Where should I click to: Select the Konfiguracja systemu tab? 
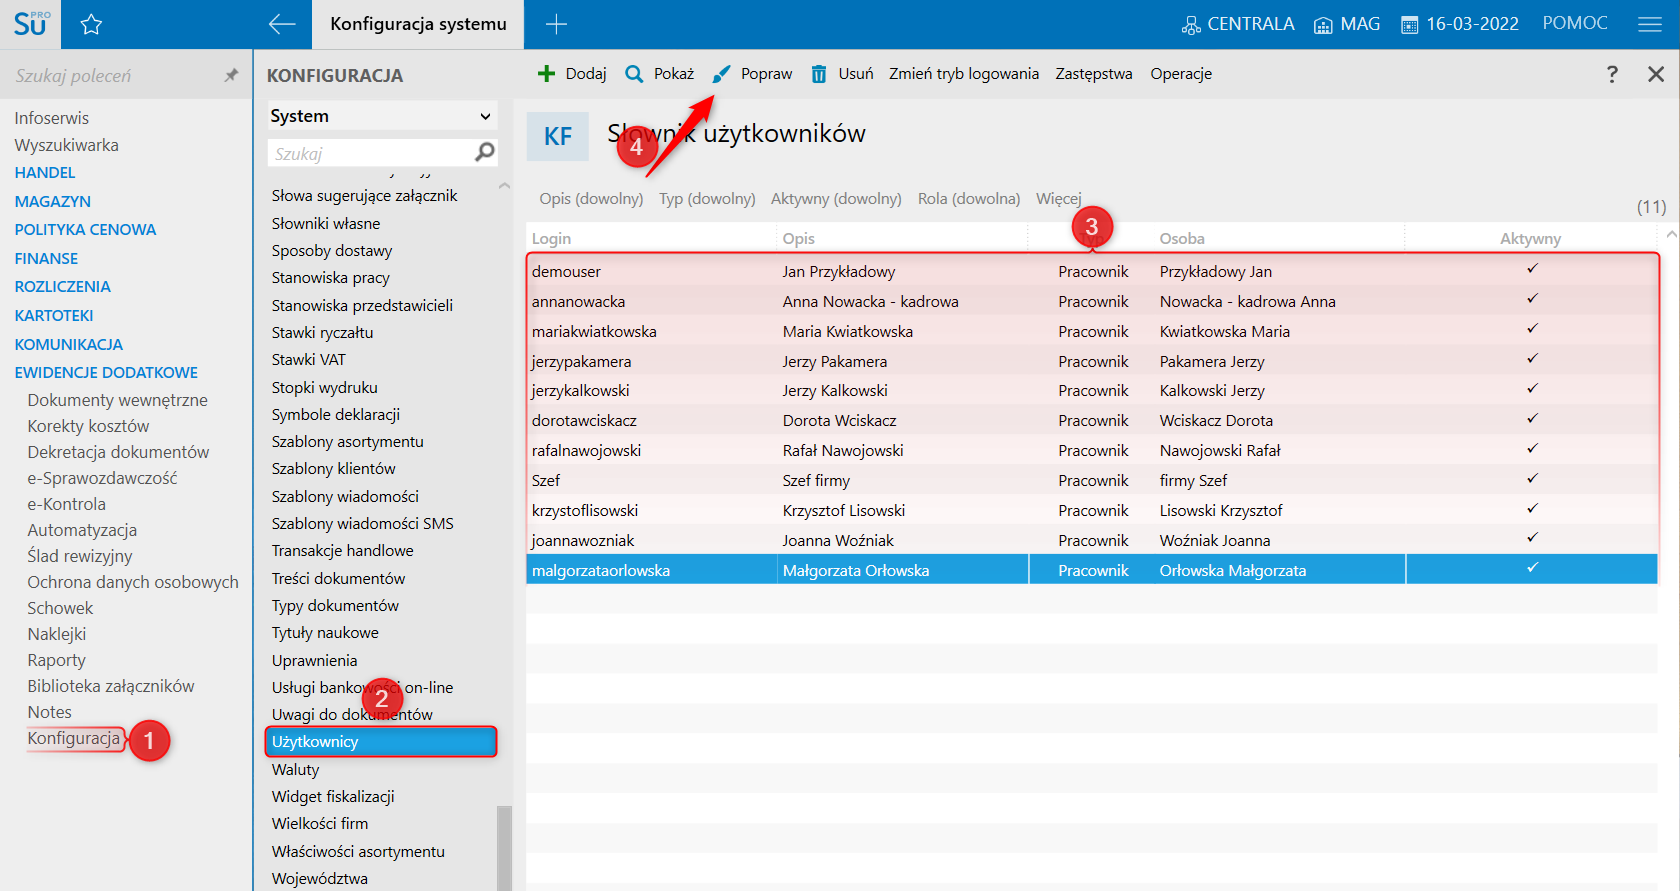(418, 25)
